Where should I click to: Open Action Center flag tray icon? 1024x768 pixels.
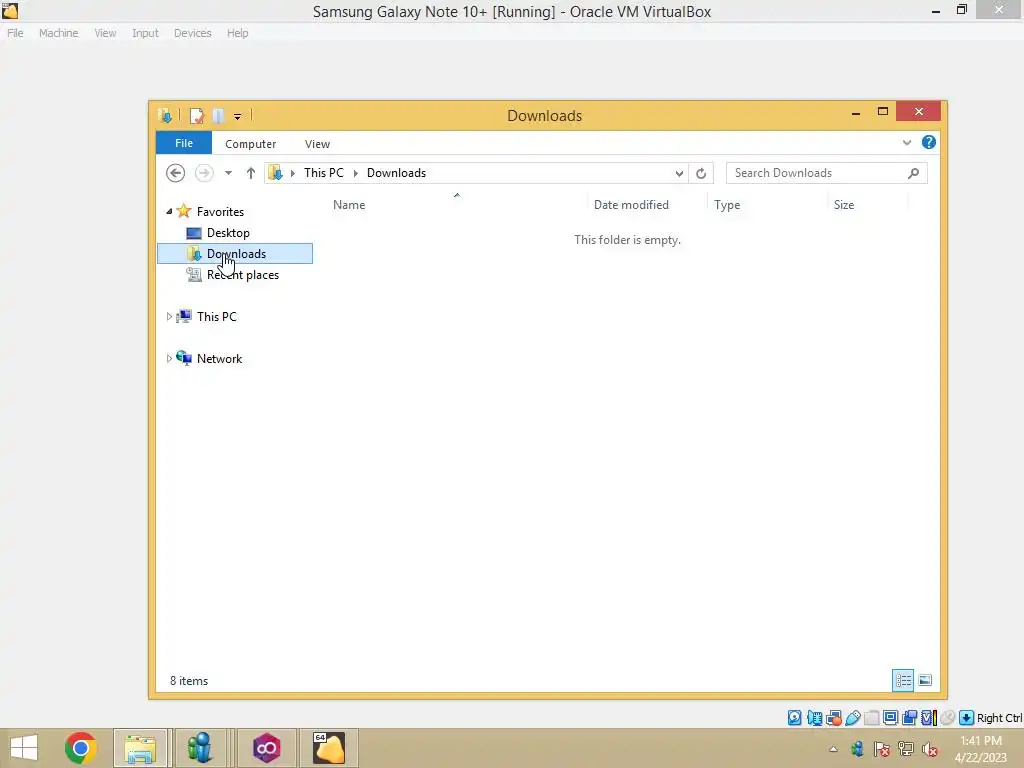(x=881, y=749)
